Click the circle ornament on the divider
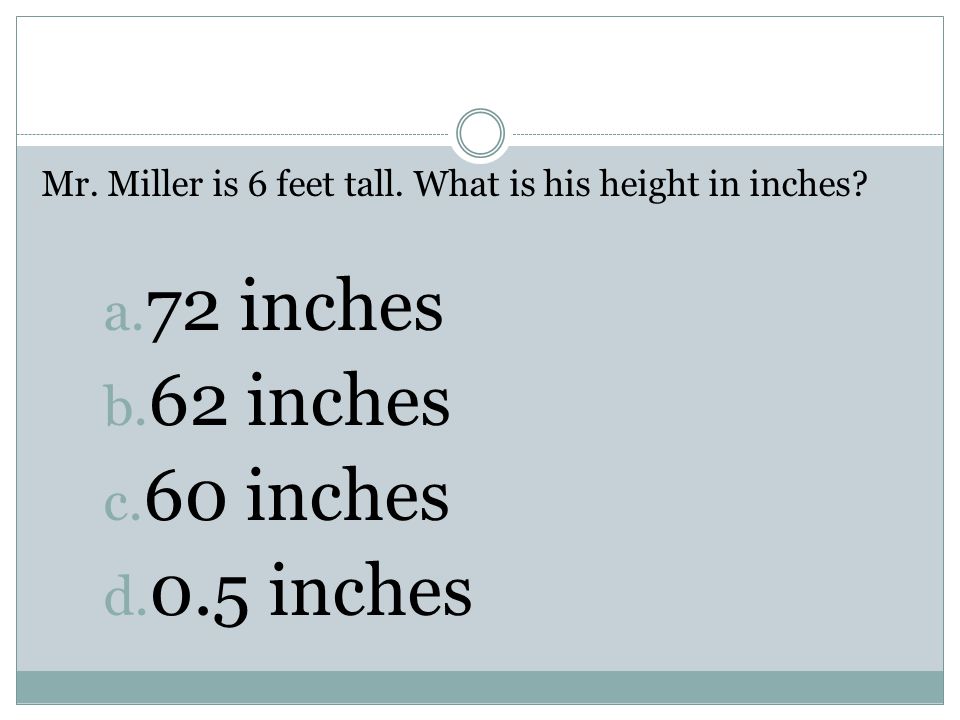The width and height of the screenshot is (960, 720). (x=481, y=133)
